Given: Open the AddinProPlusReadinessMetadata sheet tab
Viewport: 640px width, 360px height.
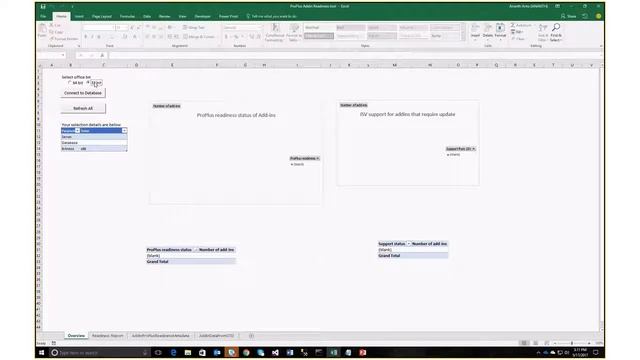Looking at the screenshot, I should point(160,336).
